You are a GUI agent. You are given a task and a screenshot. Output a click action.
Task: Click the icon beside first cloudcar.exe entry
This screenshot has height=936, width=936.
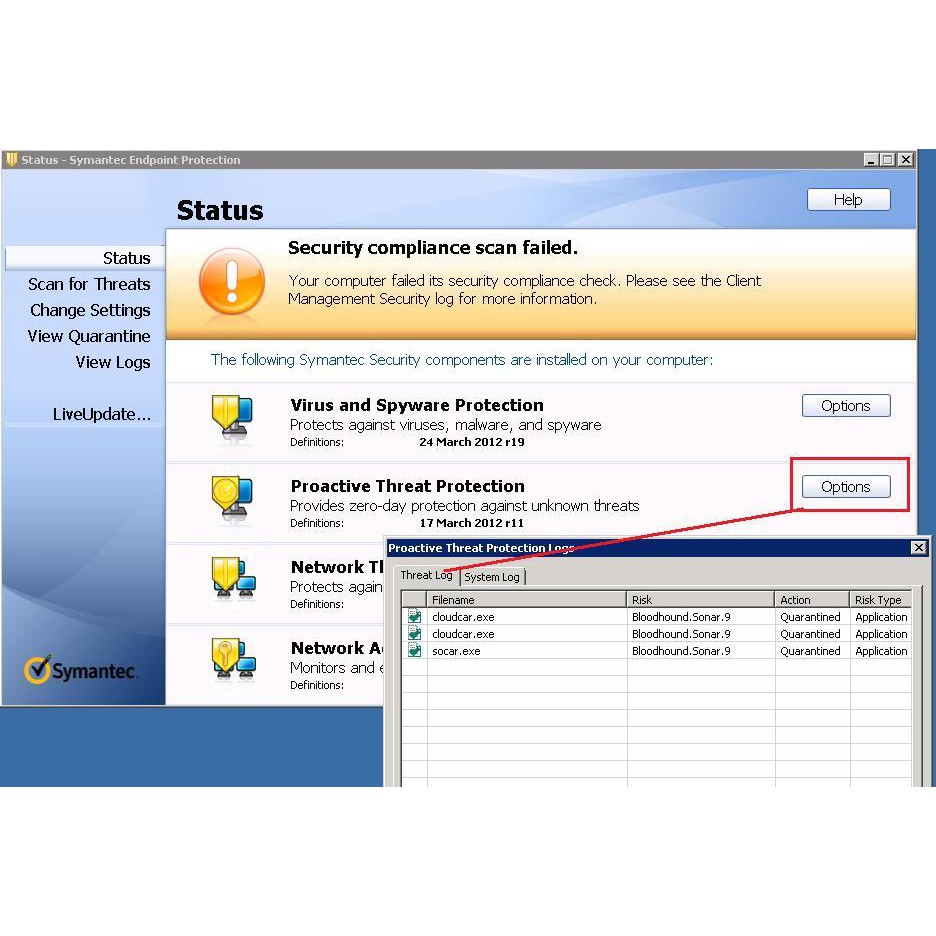[414, 617]
